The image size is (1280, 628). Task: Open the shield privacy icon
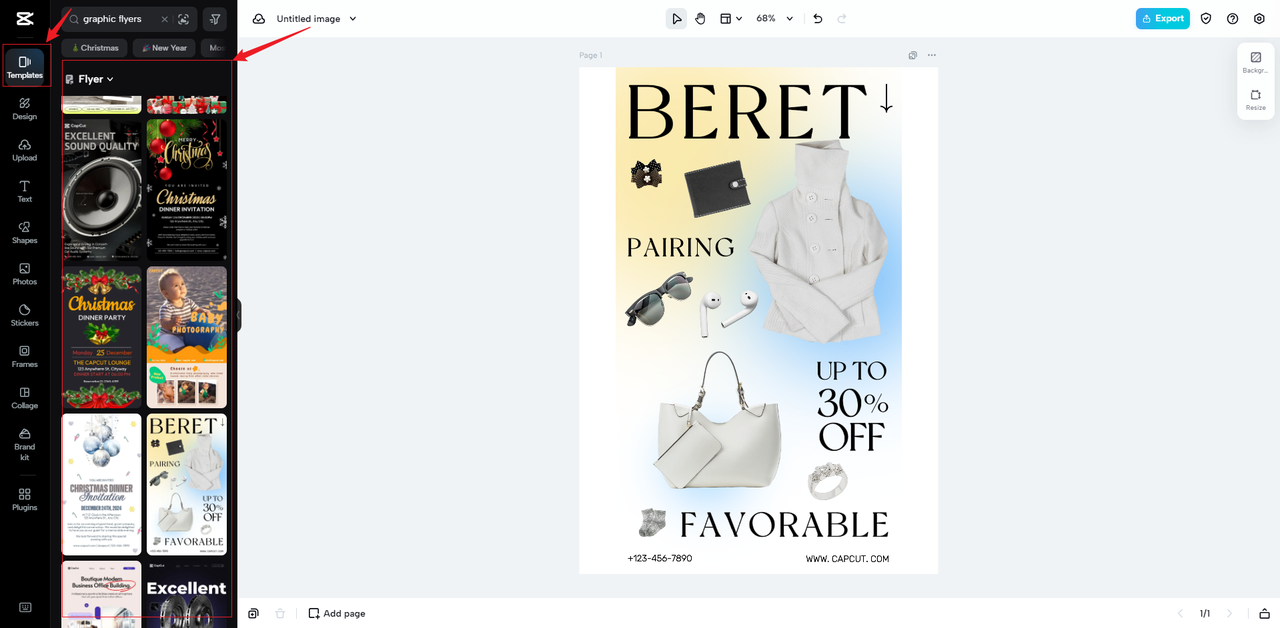point(1206,18)
